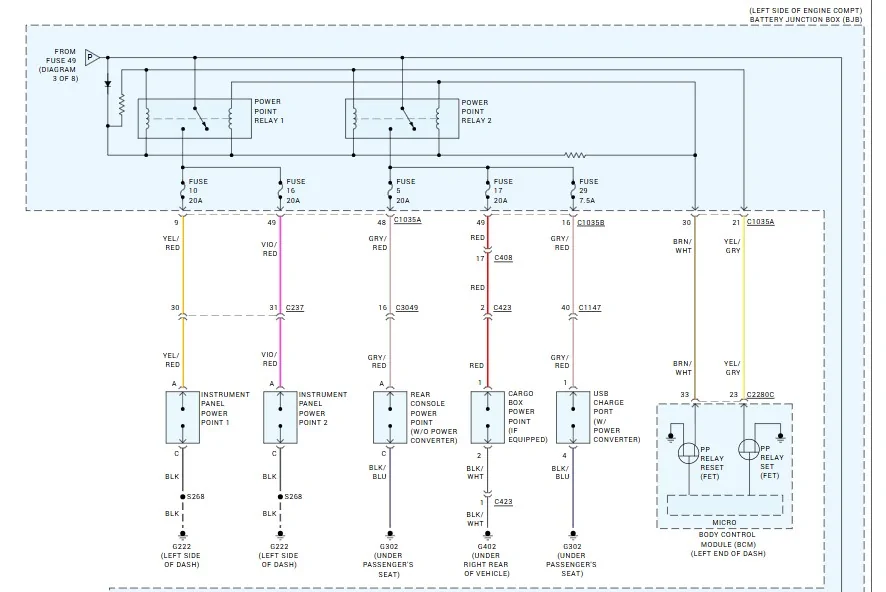
Task: Open the C423 link beside pin 2 on RED wire
Action: click(502, 308)
